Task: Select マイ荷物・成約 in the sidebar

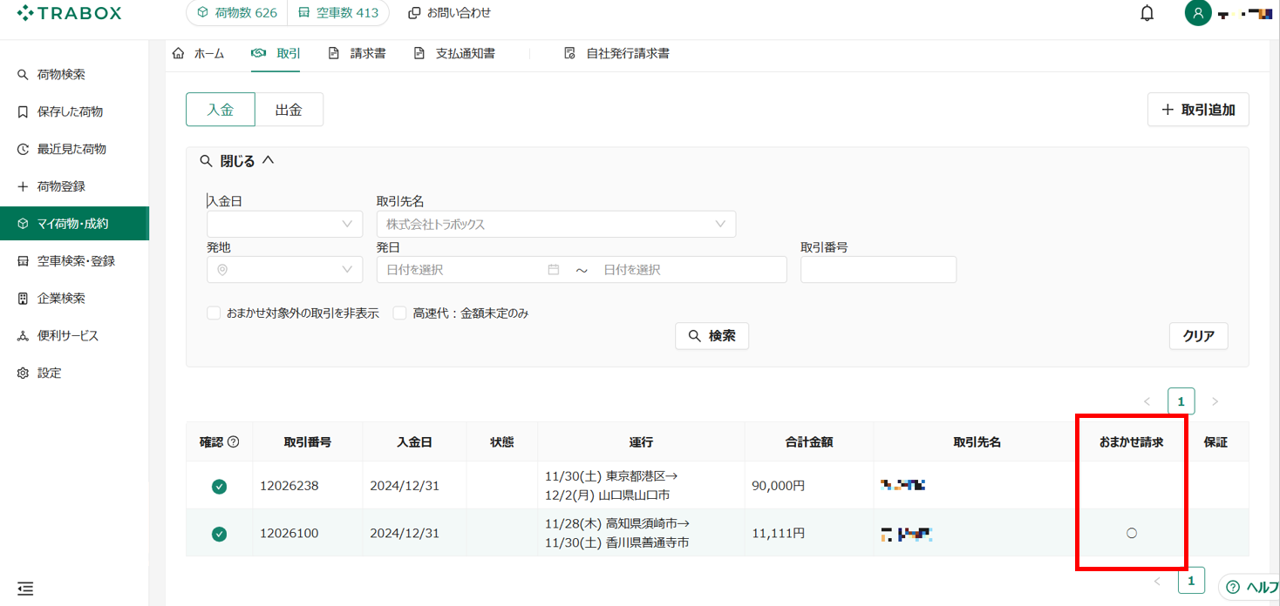Action: tap(74, 224)
